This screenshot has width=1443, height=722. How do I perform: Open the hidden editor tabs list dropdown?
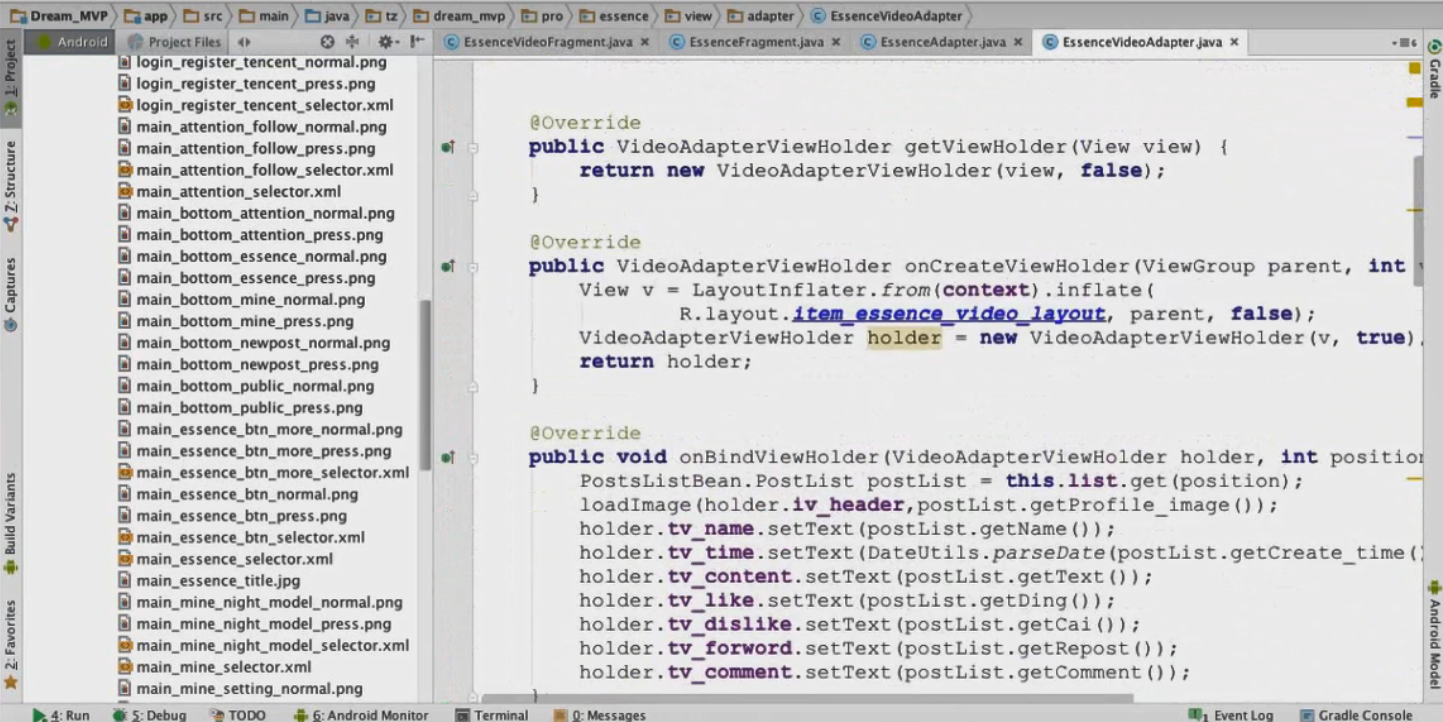[1404, 42]
